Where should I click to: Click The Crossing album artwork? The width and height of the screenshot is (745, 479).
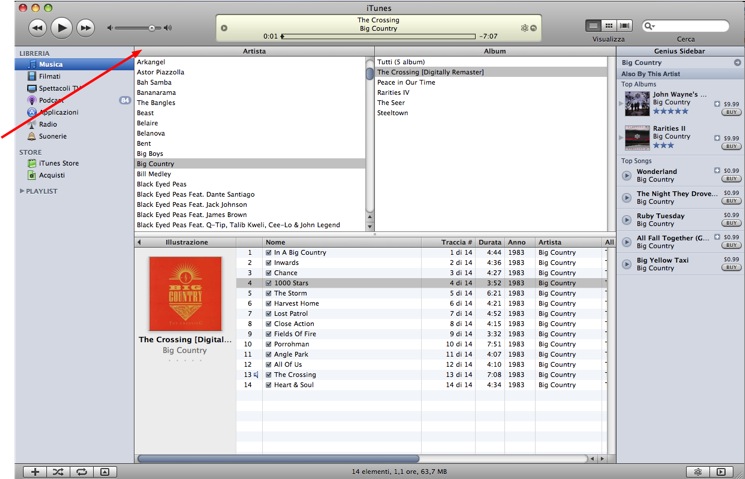[185, 293]
